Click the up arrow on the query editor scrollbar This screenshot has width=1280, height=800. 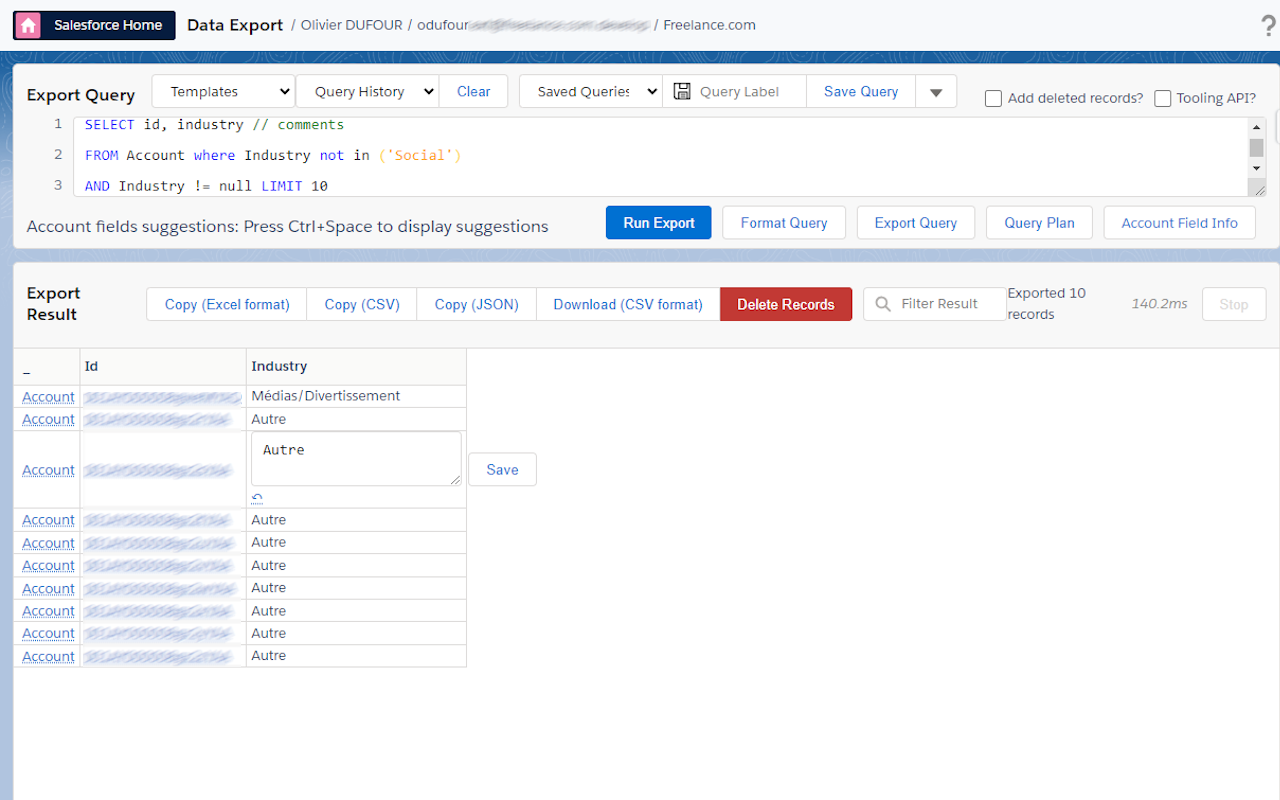point(1256,125)
